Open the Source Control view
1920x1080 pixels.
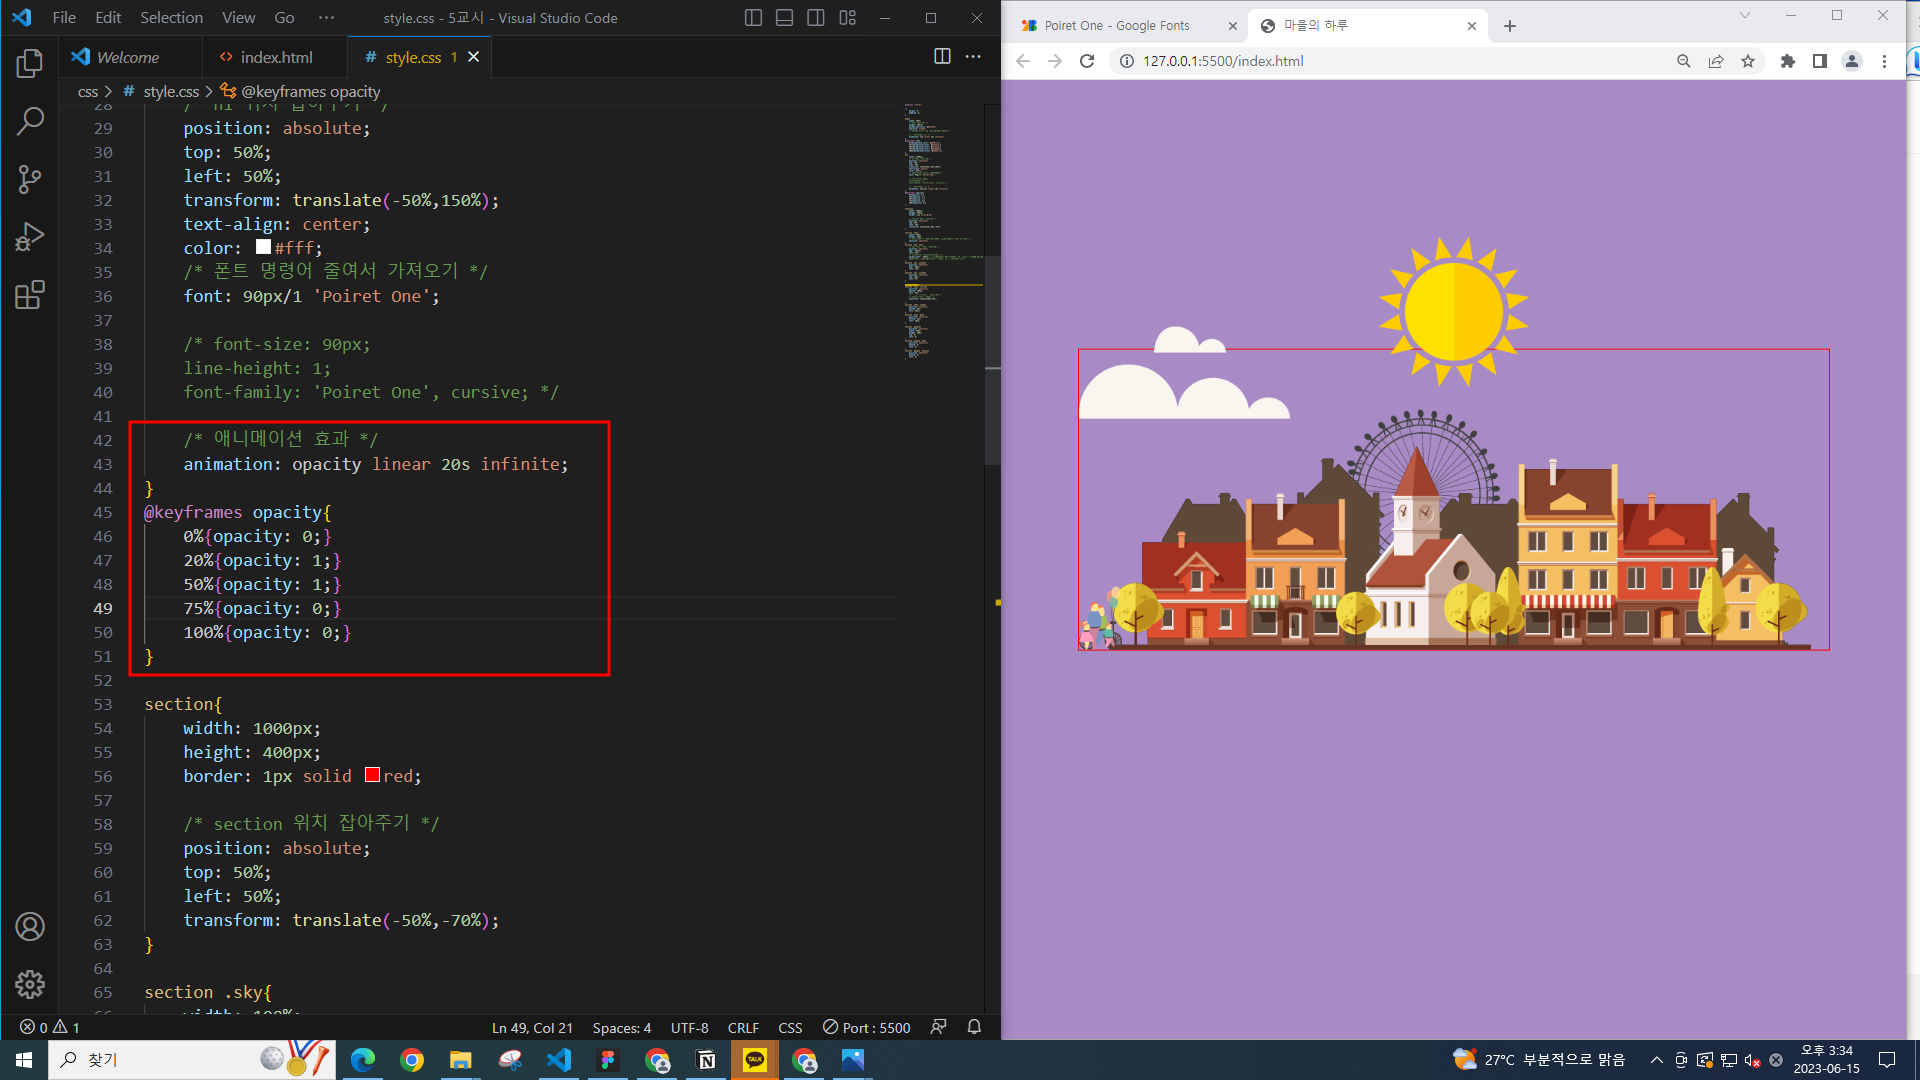[30, 180]
